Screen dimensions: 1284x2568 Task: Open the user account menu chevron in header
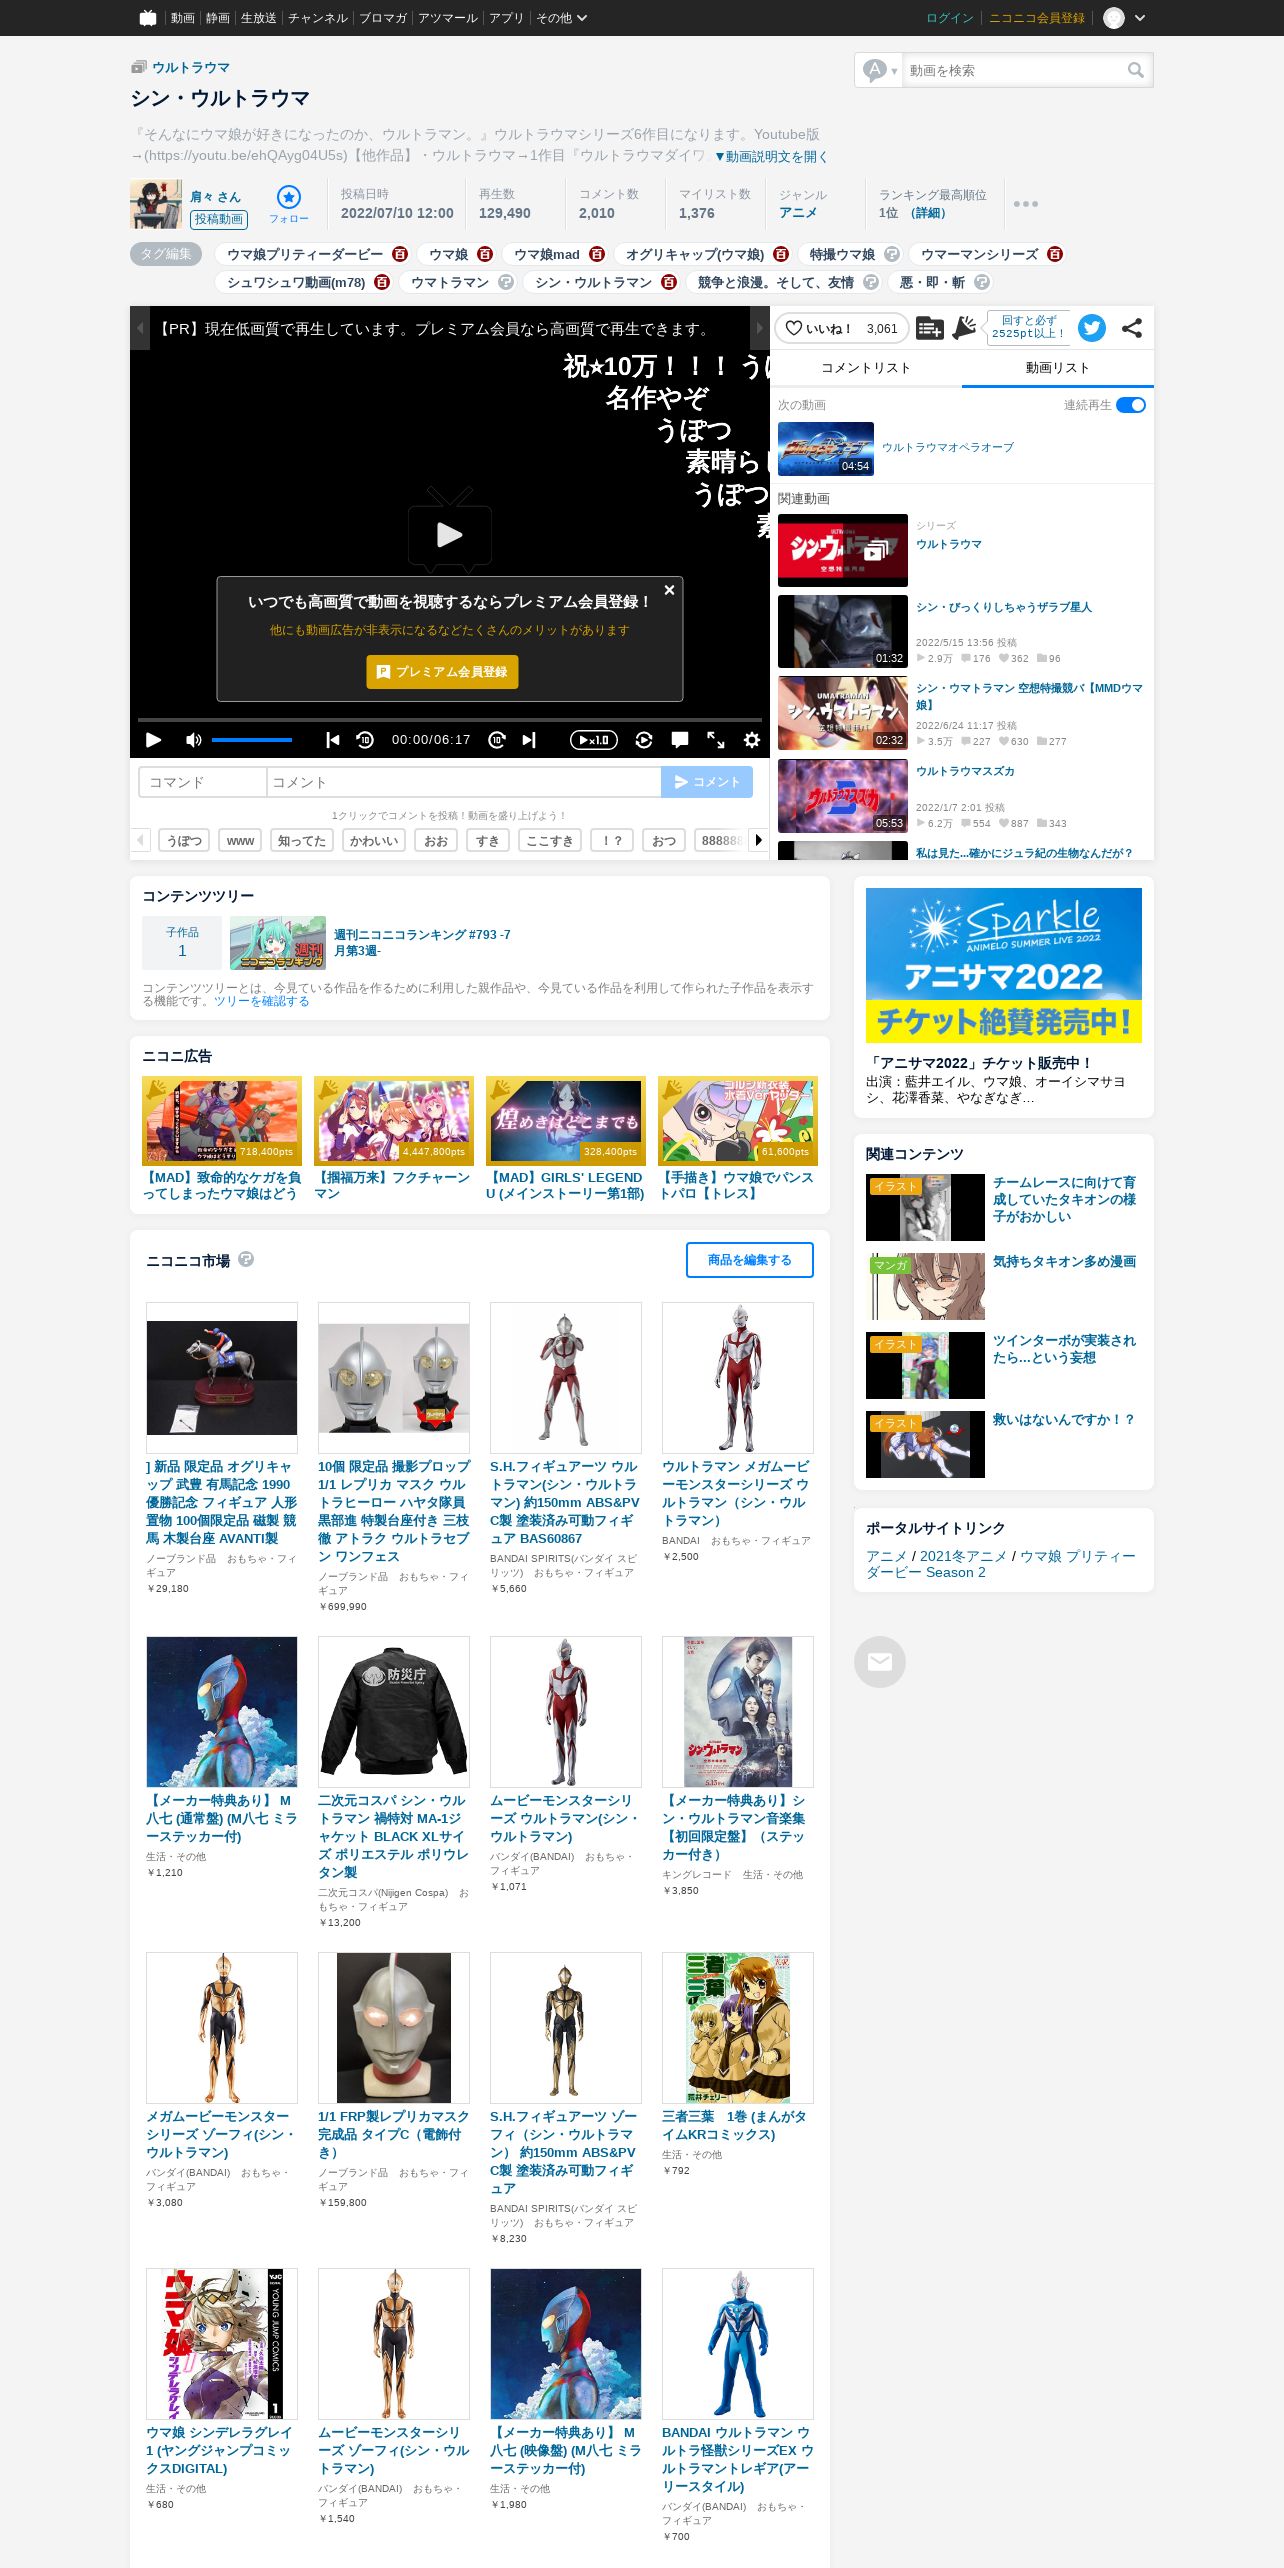tap(1140, 18)
